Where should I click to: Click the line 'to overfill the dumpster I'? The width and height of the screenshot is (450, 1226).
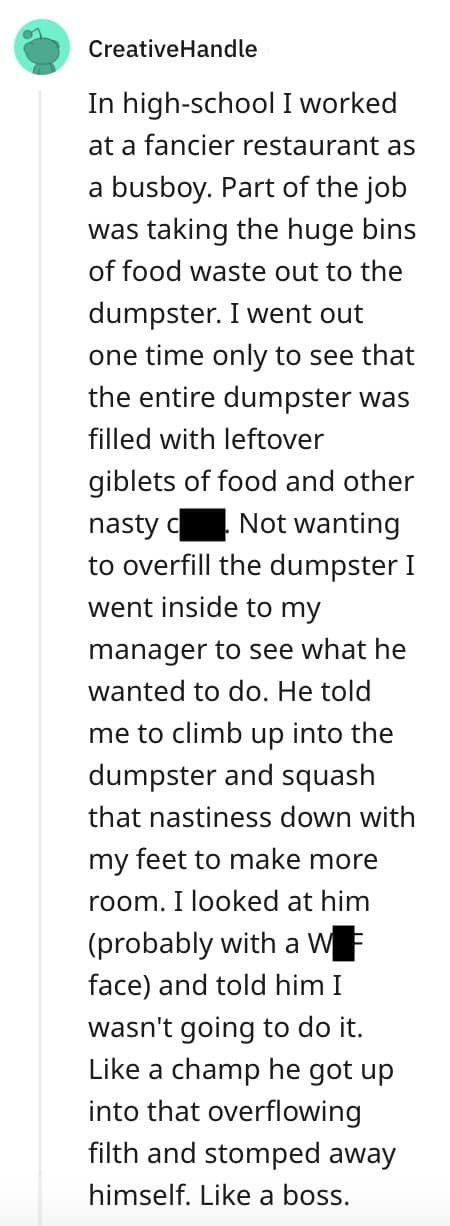[251, 565]
